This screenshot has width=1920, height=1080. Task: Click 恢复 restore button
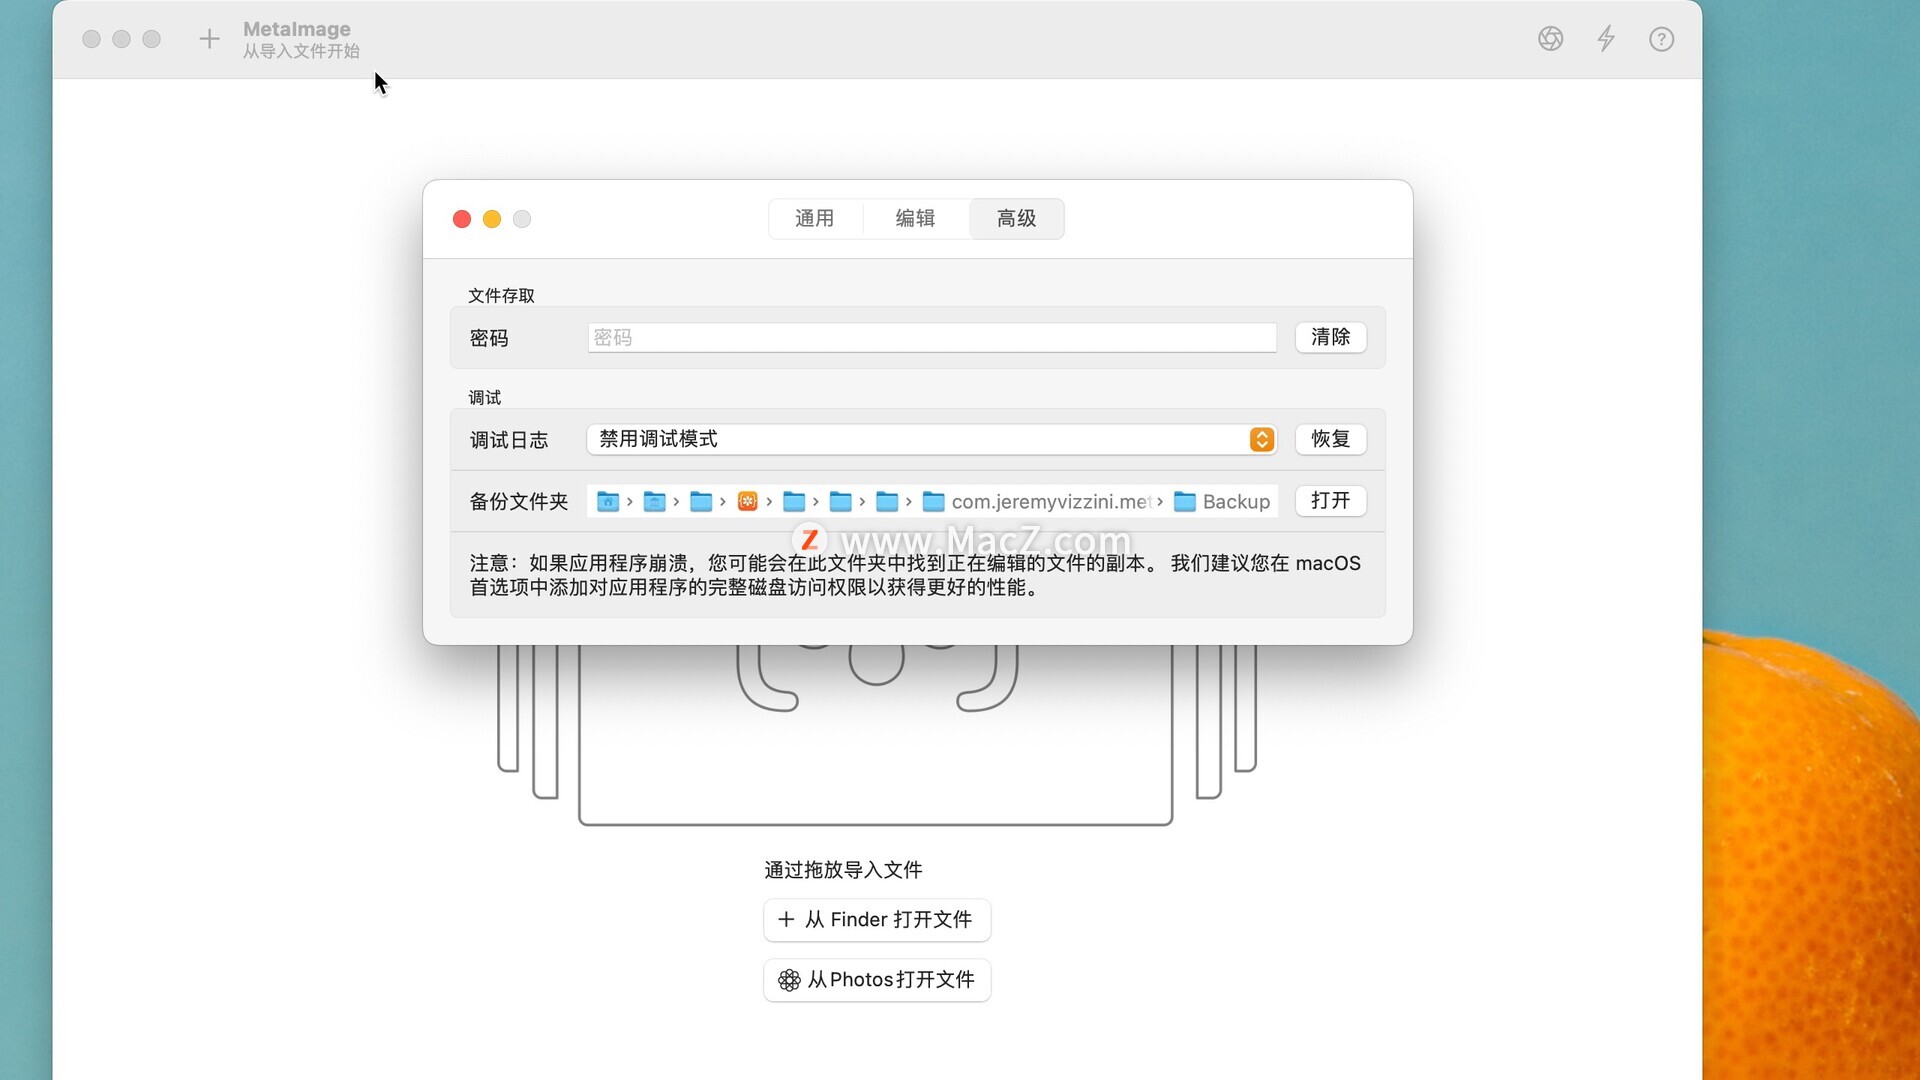click(x=1331, y=440)
